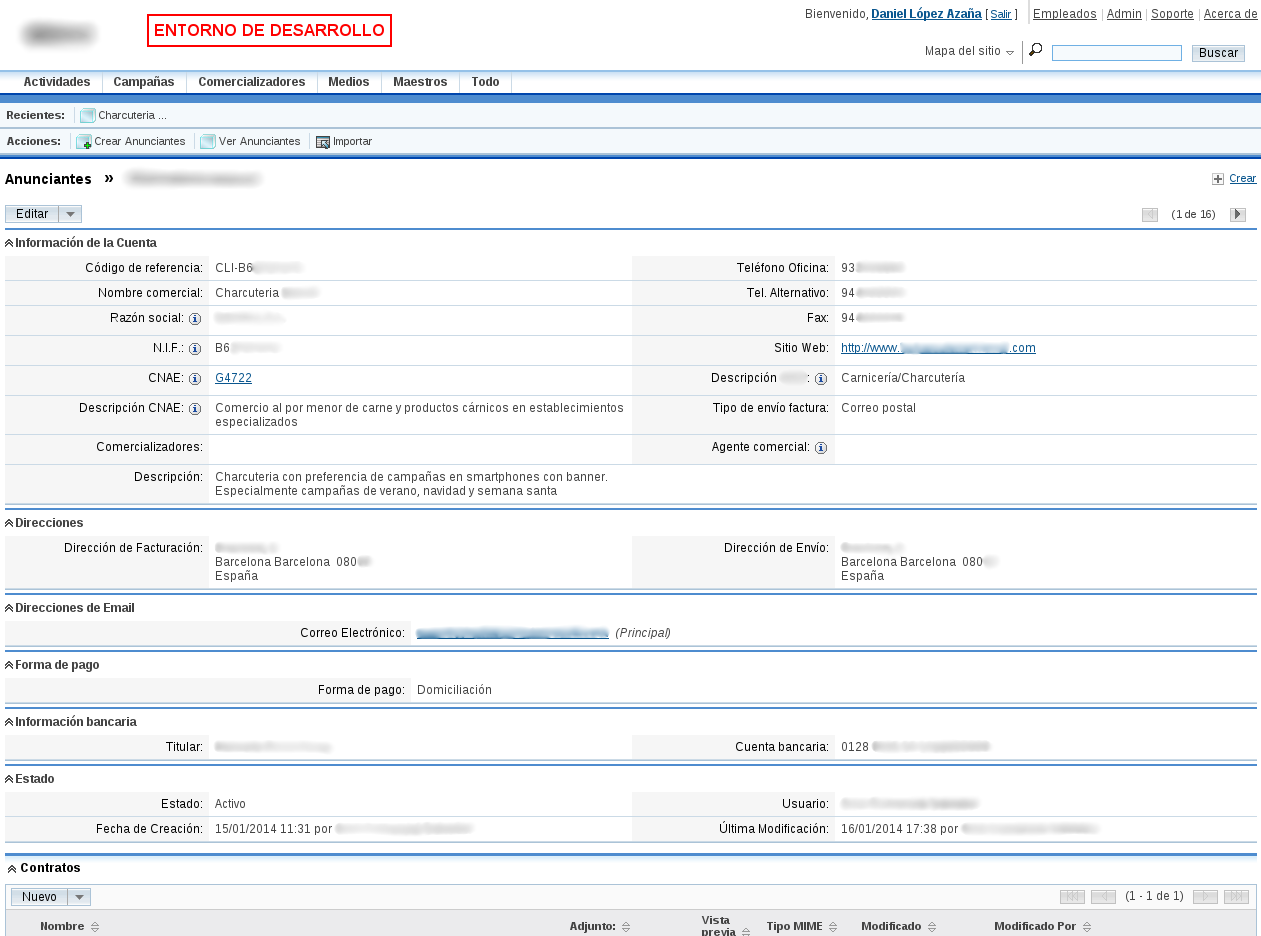Click the Ver Anunciantes action icon
The width and height of the screenshot is (1261, 936).
pyautogui.click(x=207, y=141)
